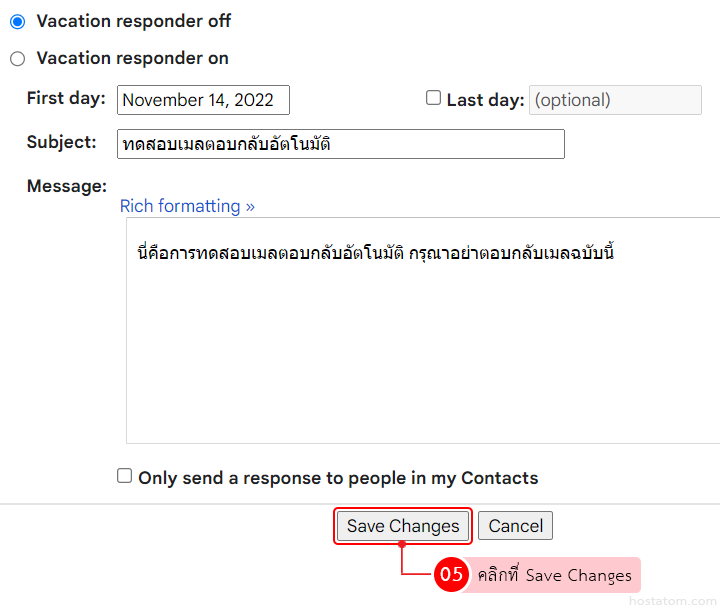Screen dimensions: 720x608
Task: Check the only-send-to-Contacts checkbox
Action: [x=125, y=476]
